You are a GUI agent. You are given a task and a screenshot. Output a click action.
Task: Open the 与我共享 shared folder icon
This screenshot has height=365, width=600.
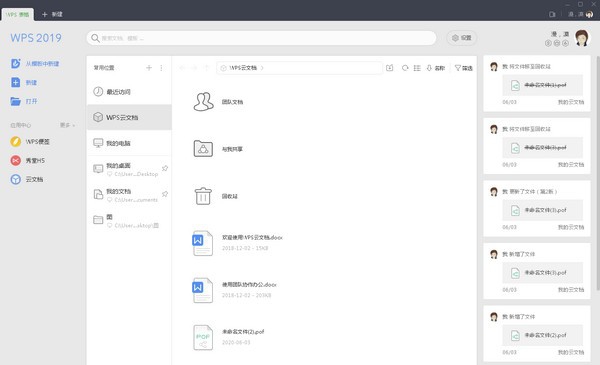point(203,148)
